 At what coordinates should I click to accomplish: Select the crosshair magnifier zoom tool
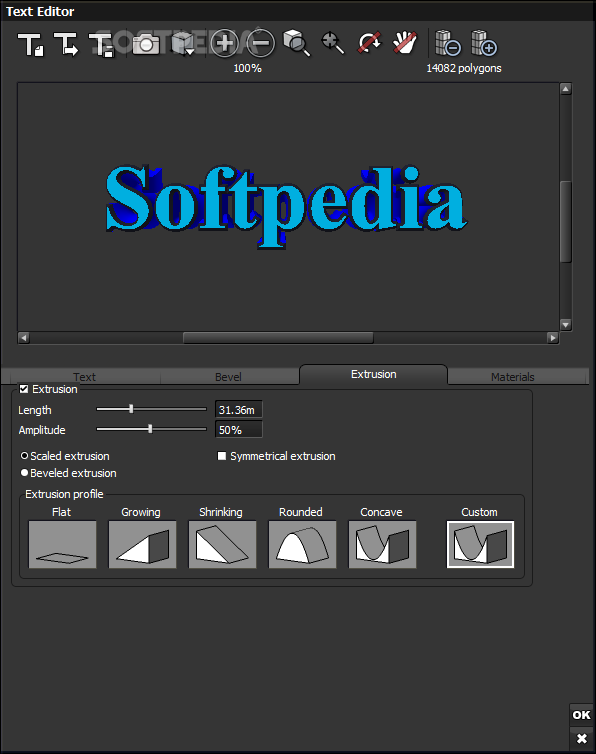click(x=333, y=43)
